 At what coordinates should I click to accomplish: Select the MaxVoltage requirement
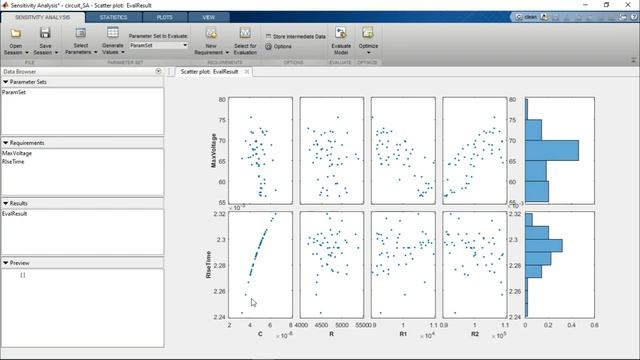click(x=17, y=153)
